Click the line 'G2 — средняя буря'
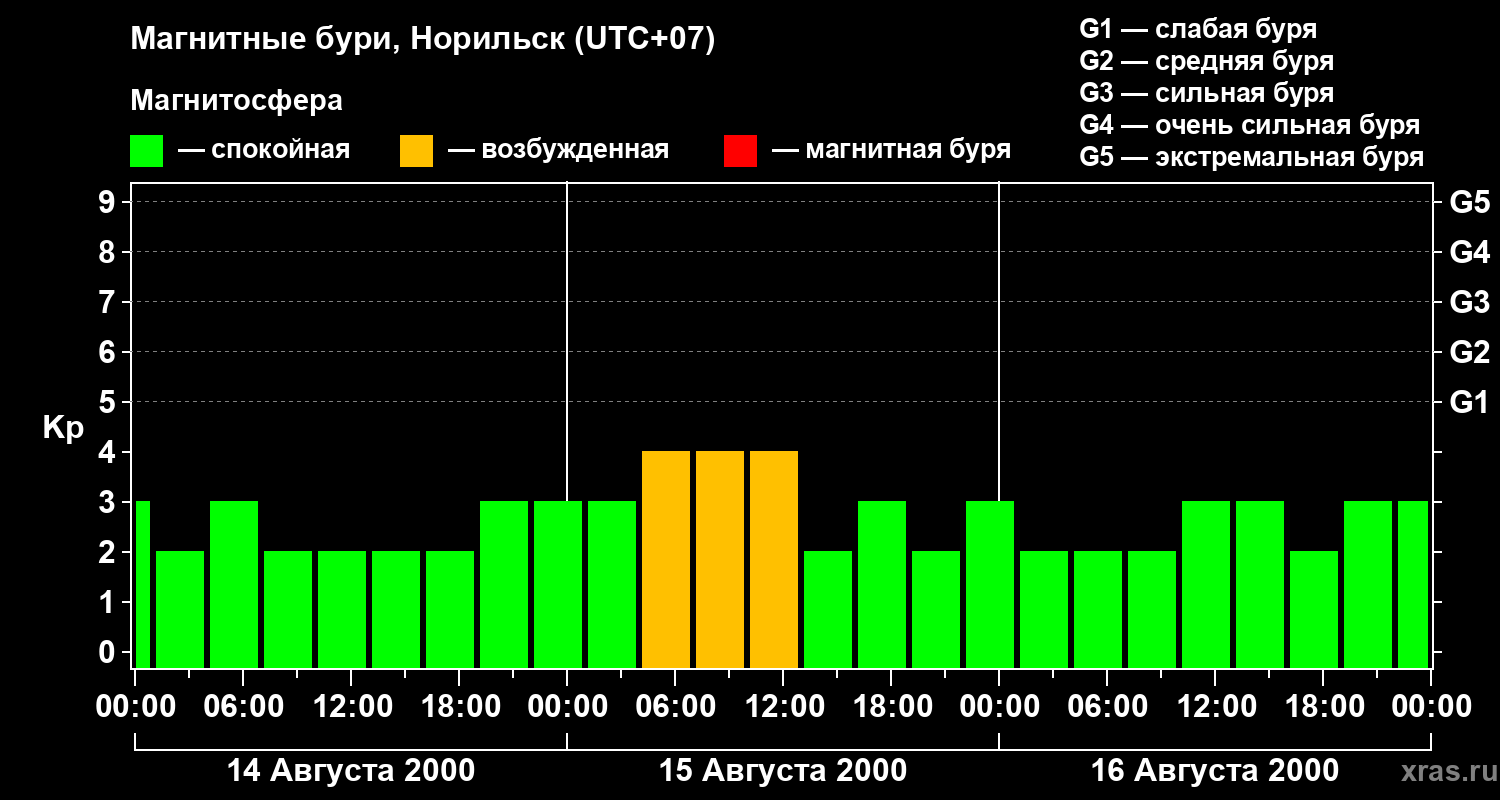The width and height of the screenshot is (1500, 800). point(1207,61)
